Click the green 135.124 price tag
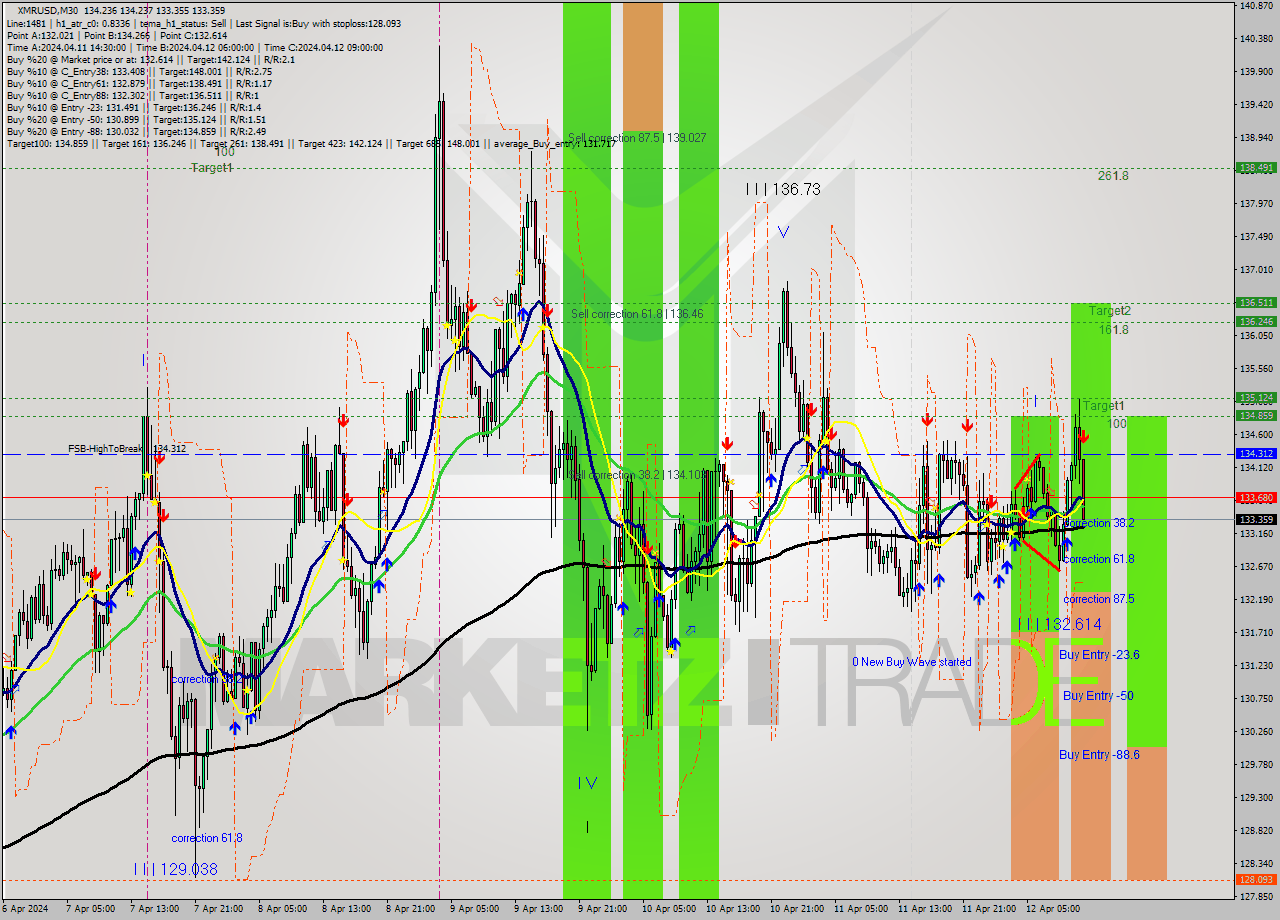This screenshot has height=920, width=1280. coord(1257,397)
